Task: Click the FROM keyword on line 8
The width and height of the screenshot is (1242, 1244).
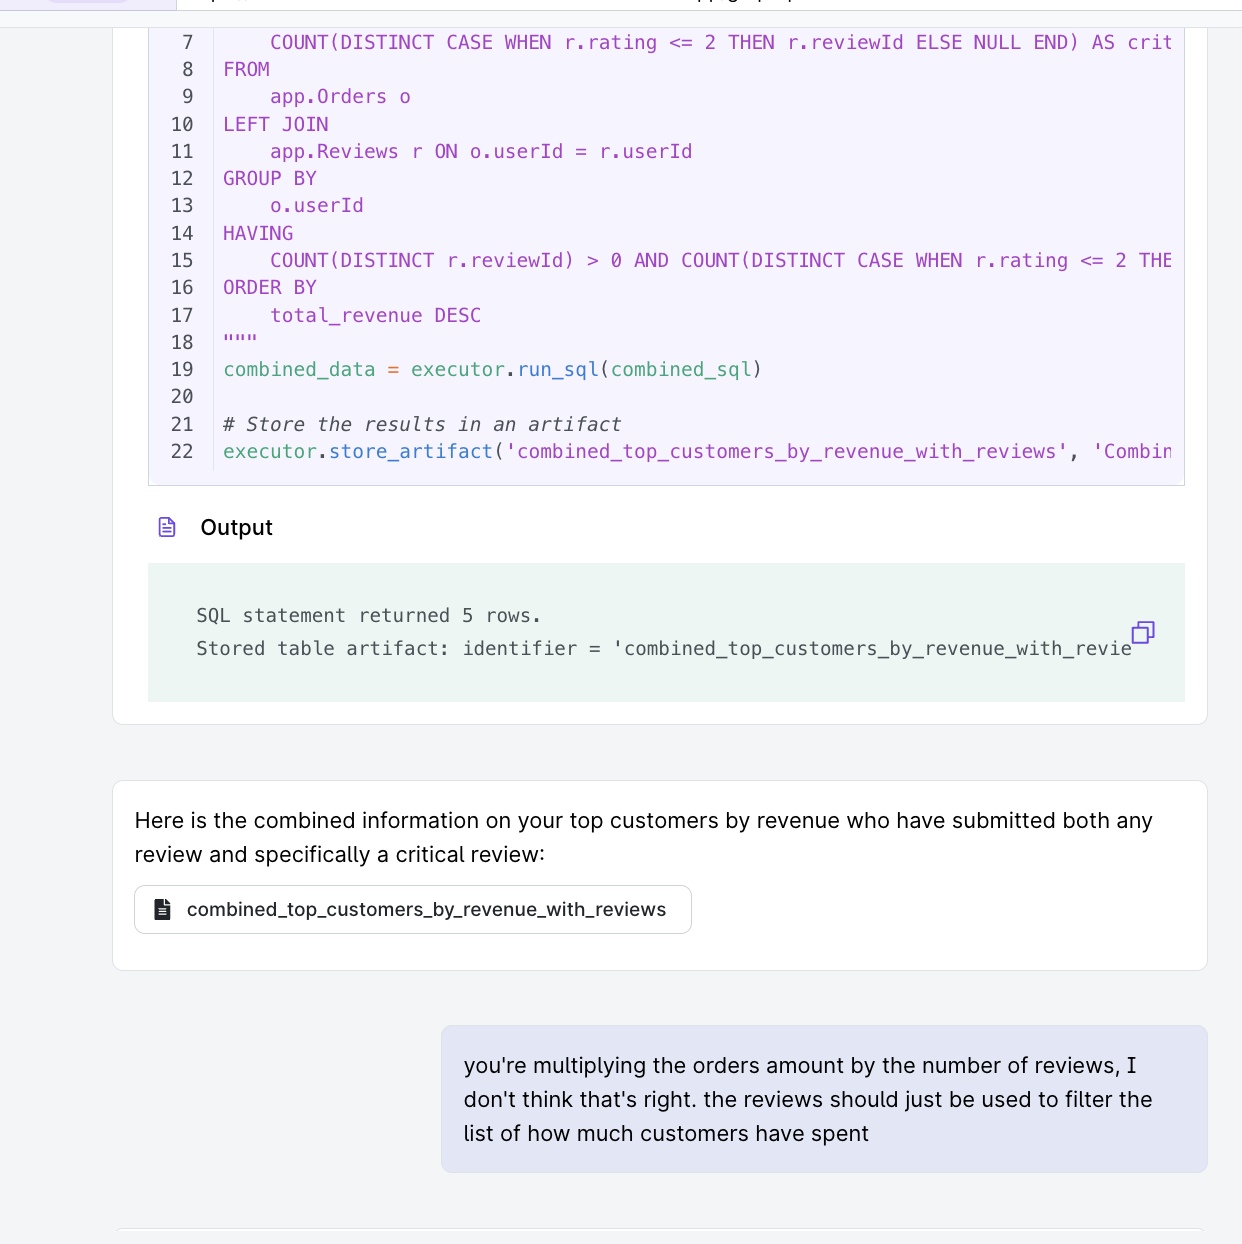Action: tap(246, 69)
